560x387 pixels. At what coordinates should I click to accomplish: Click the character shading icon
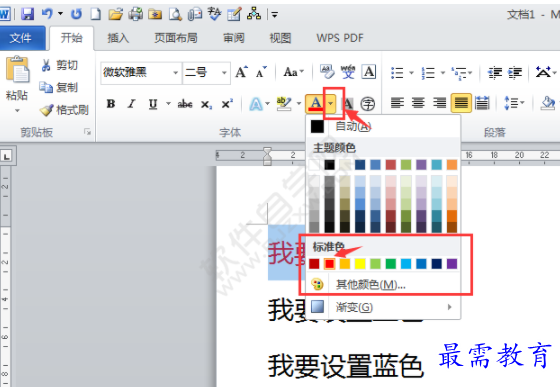pyautogui.click(x=348, y=104)
